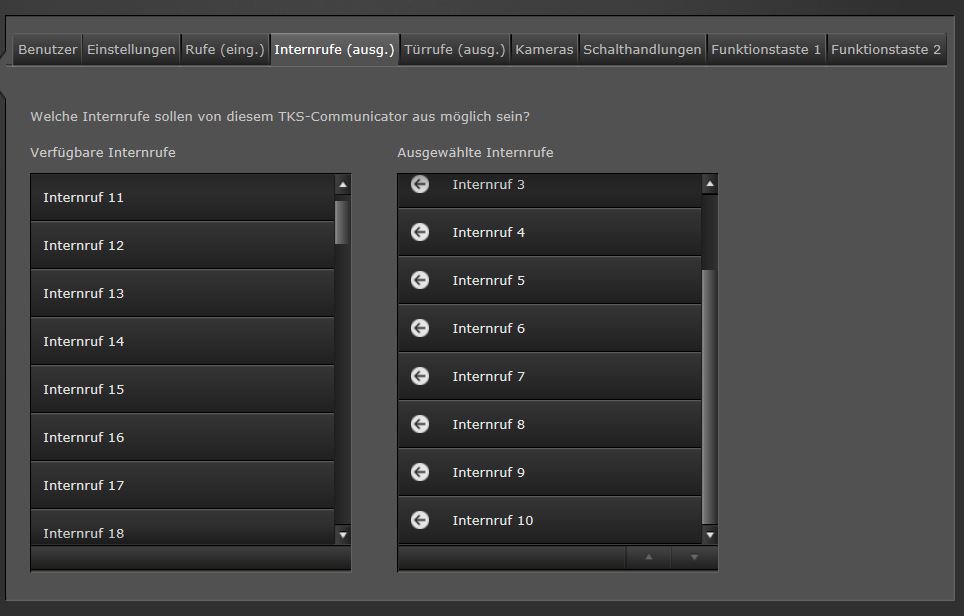
Task: Click the arrow icon beside Internruf 10
Action: 420,520
